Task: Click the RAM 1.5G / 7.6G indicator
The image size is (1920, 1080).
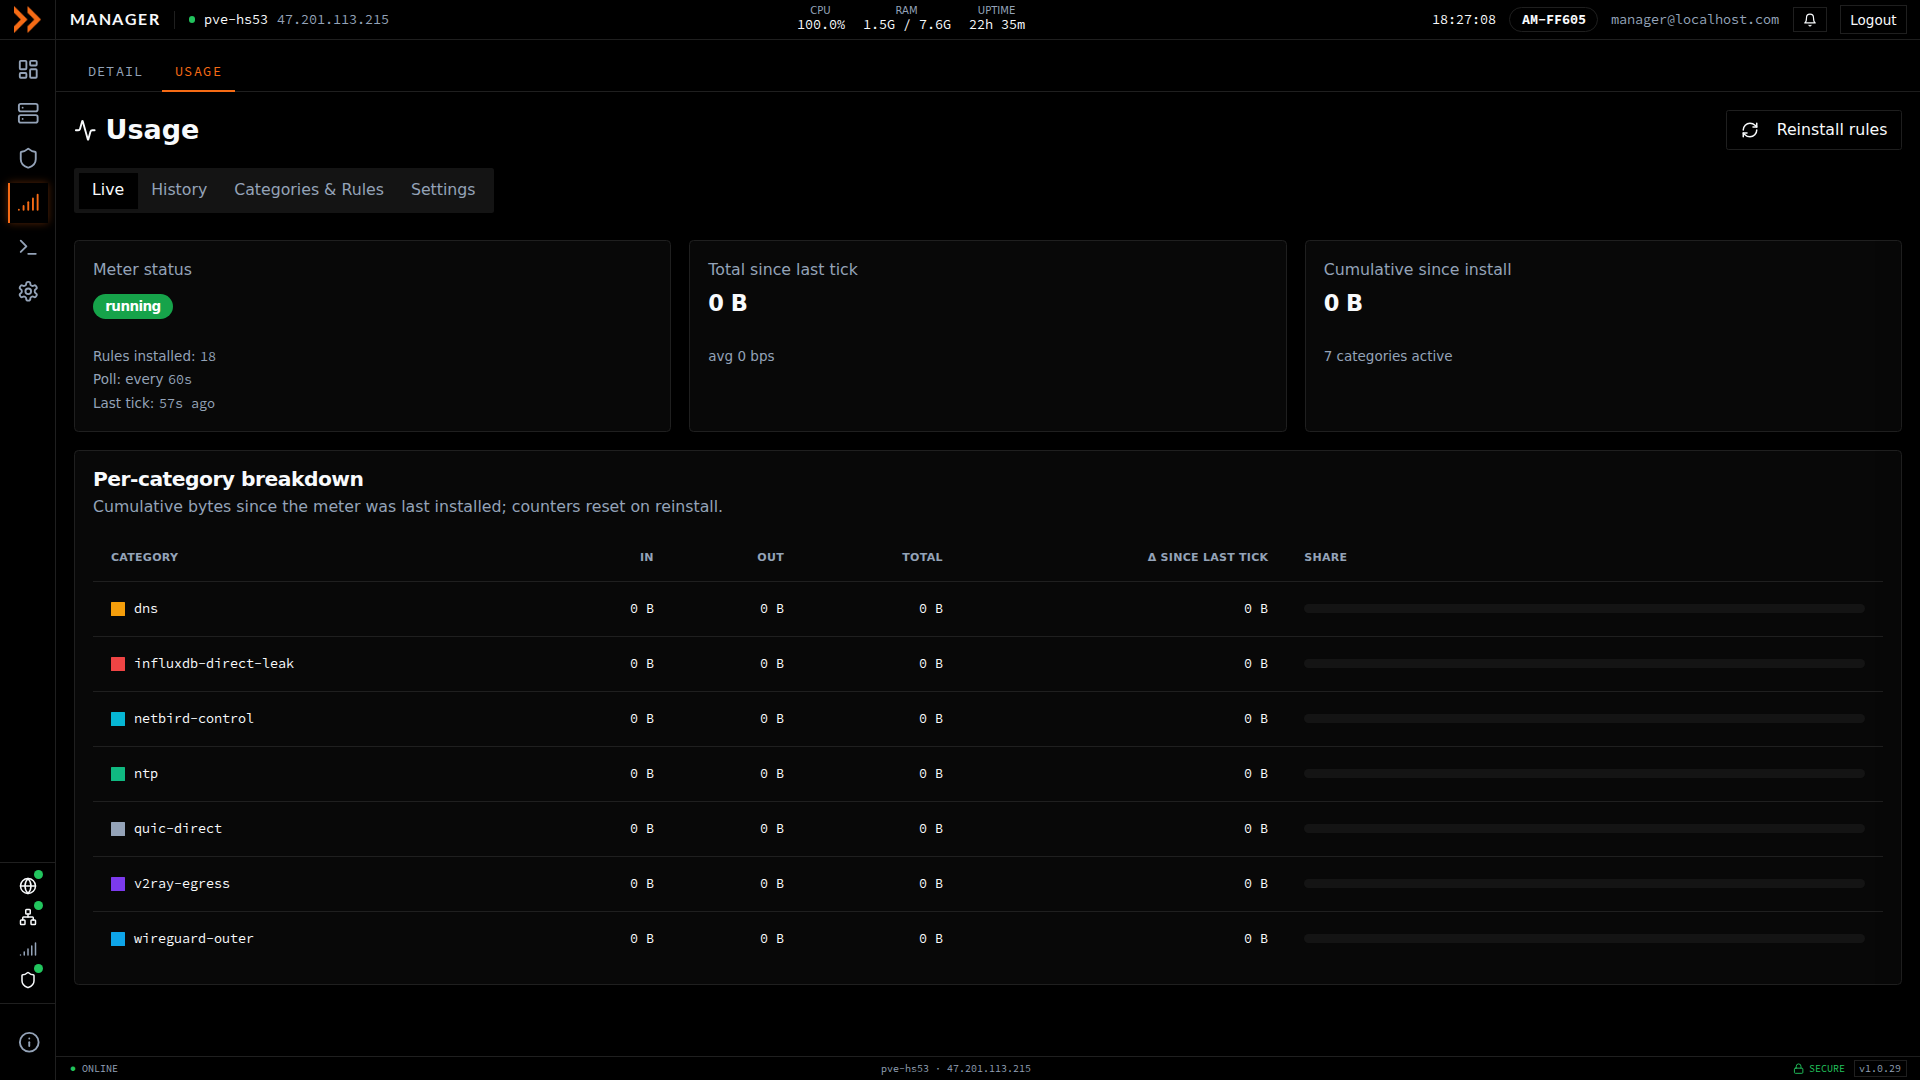Action: click(x=907, y=18)
